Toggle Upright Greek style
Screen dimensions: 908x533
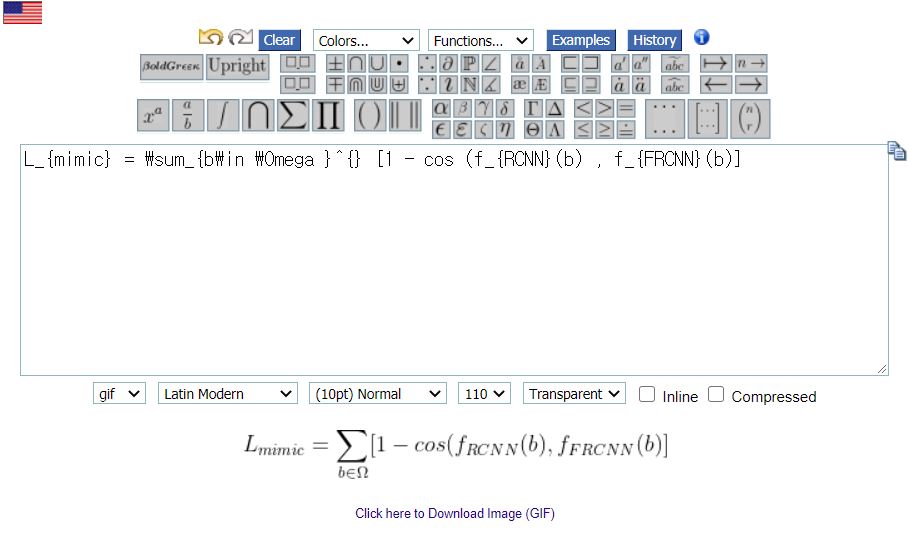point(237,67)
